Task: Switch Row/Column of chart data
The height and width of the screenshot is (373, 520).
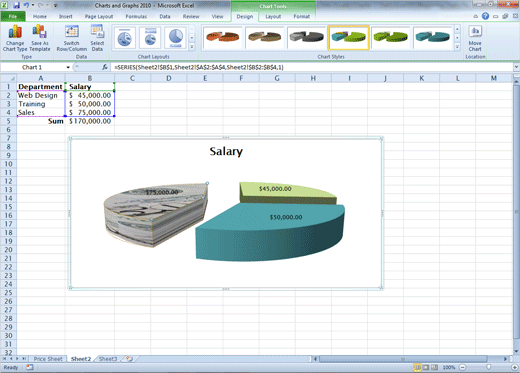Action: (72, 38)
